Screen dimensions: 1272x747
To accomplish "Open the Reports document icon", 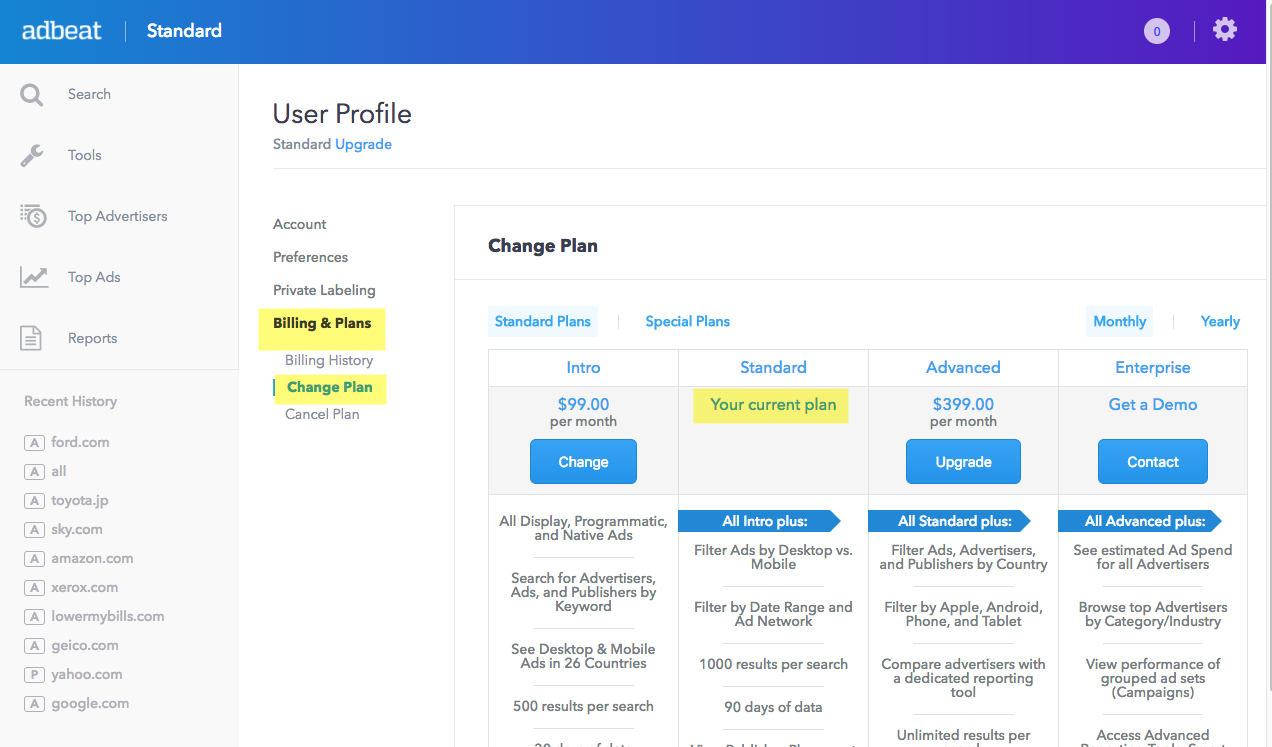I will point(32,338).
